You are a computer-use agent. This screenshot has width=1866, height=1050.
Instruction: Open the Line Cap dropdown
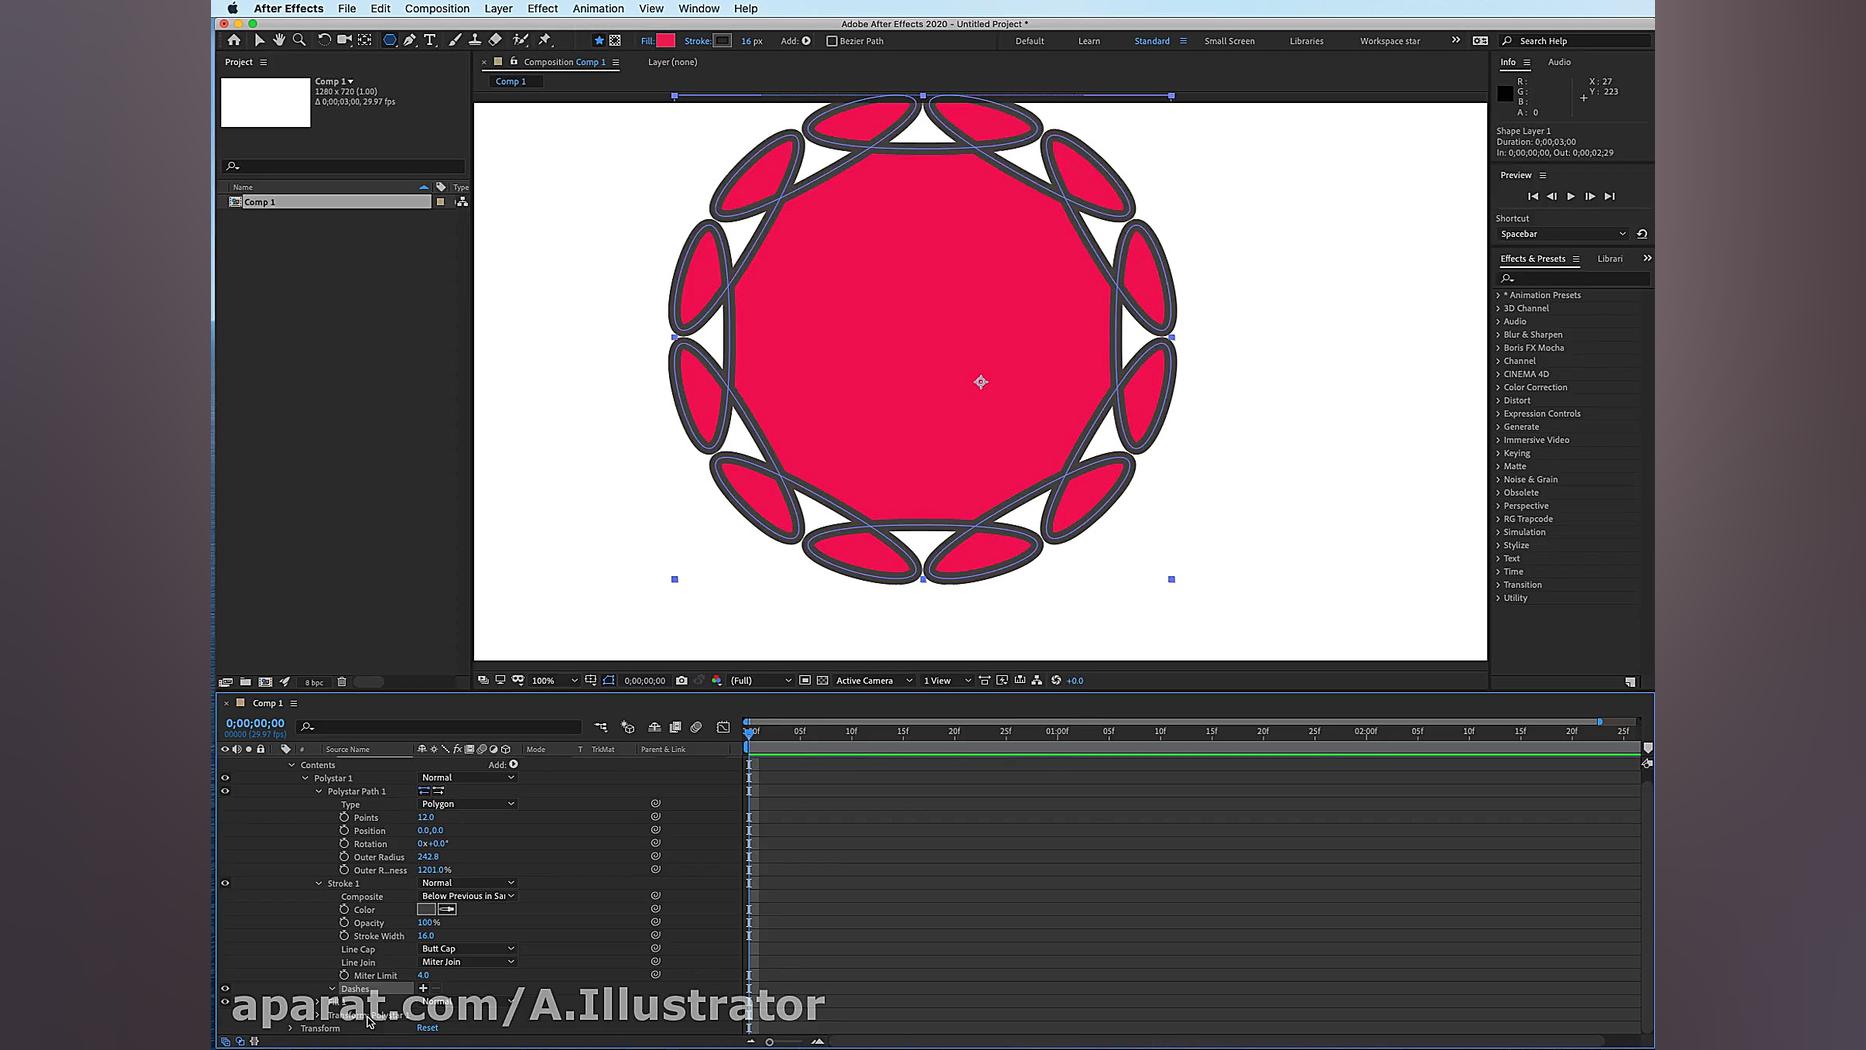467,948
